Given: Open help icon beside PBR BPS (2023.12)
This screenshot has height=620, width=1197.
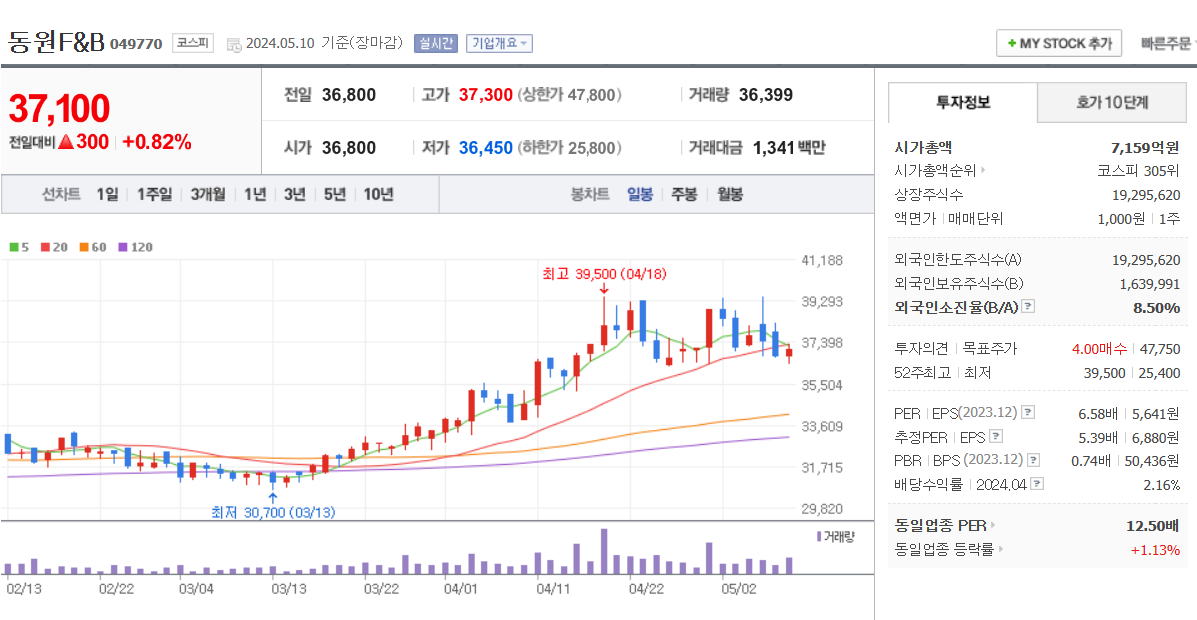Looking at the screenshot, I should (1033, 460).
